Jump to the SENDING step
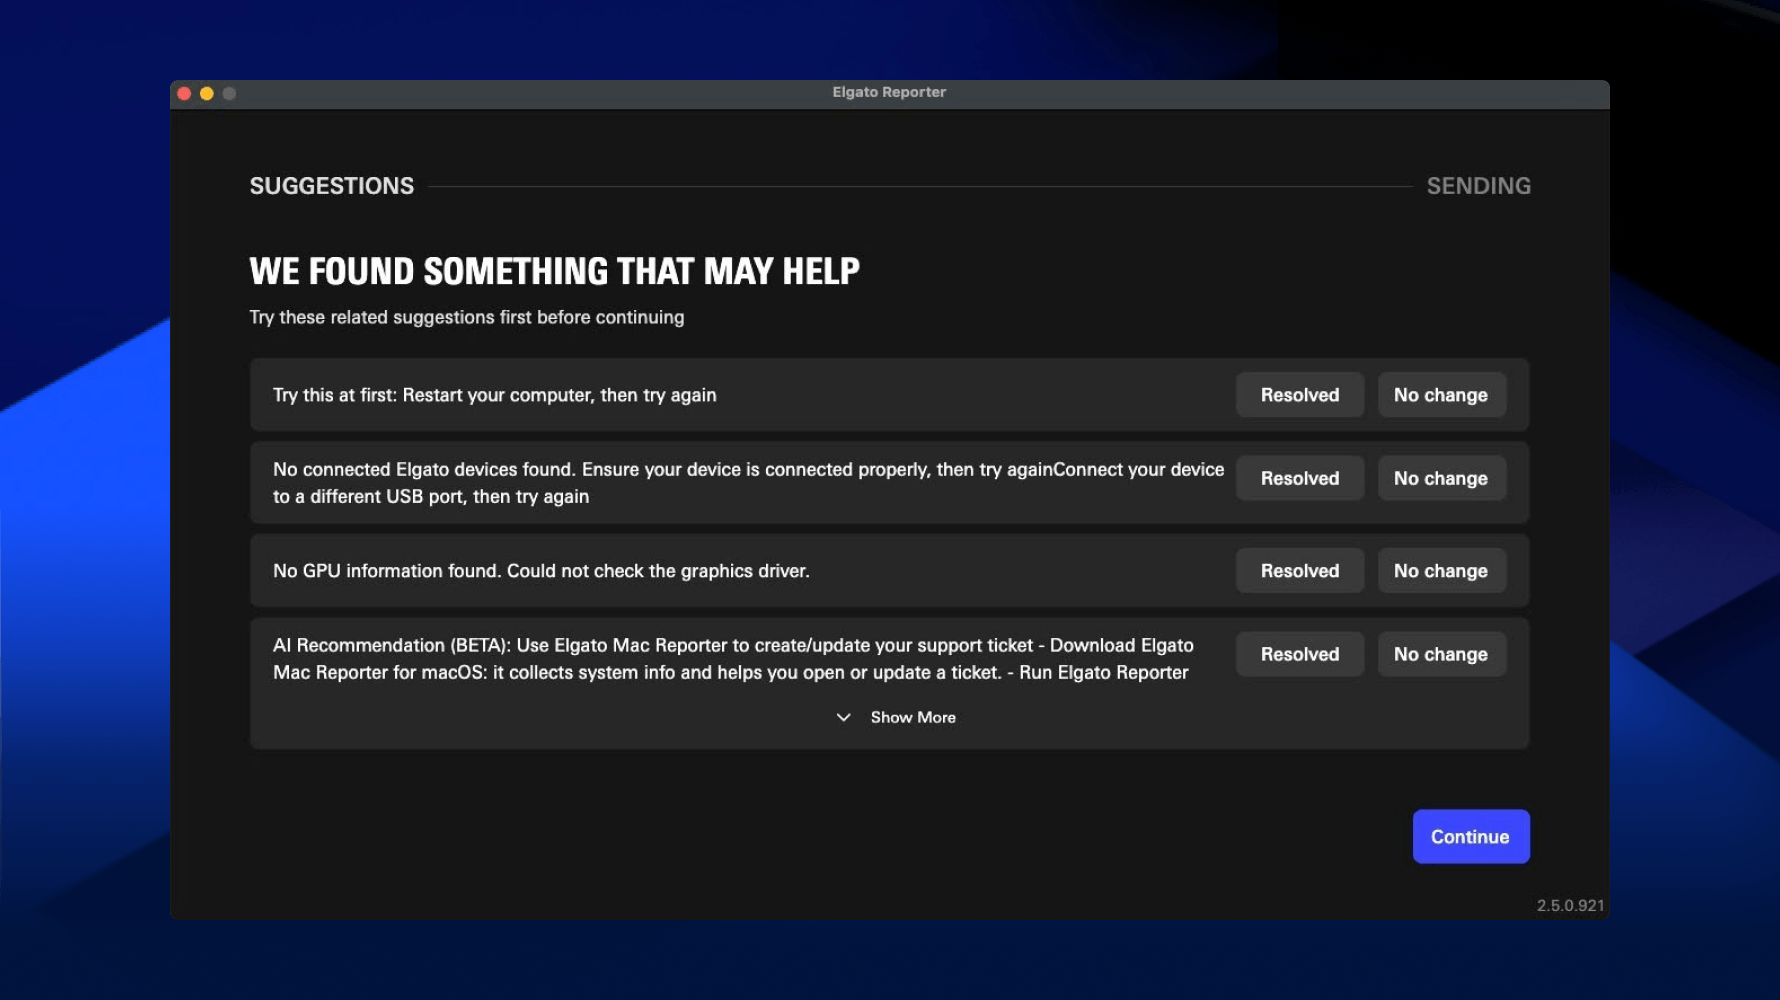The image size is (1780, 1000). point(1478,186)
